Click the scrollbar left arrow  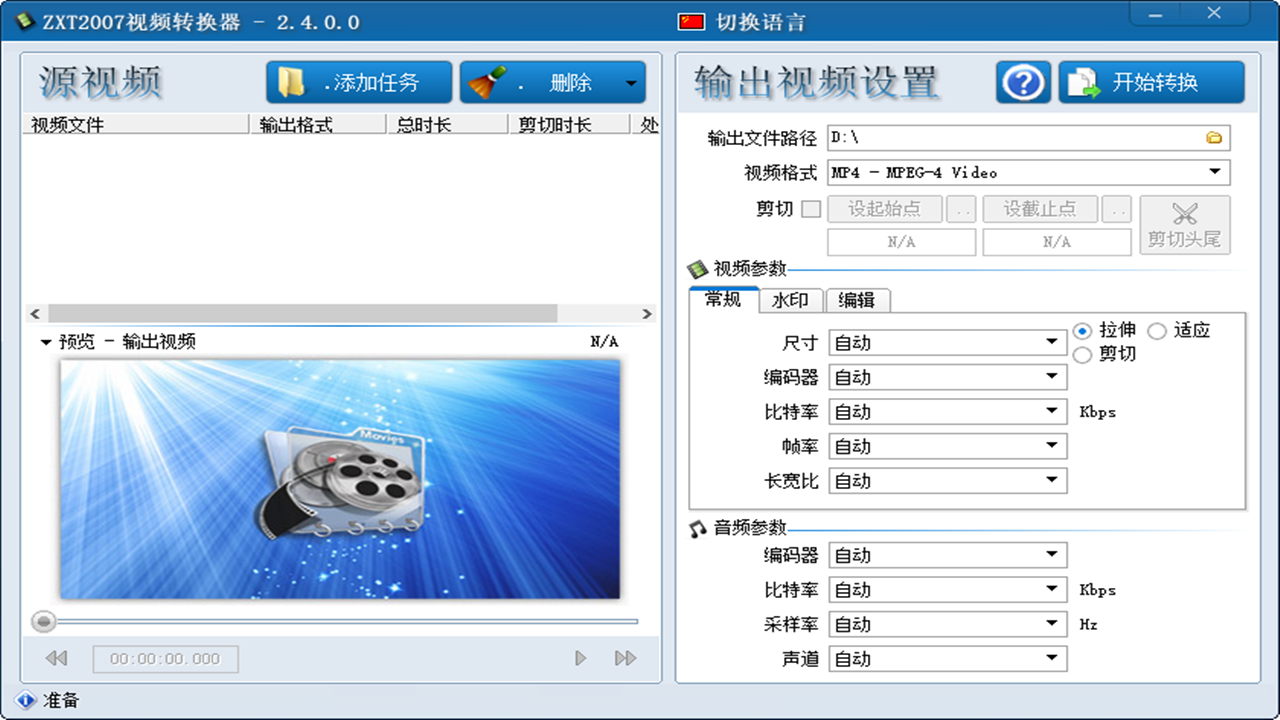(x=34, y=313)
